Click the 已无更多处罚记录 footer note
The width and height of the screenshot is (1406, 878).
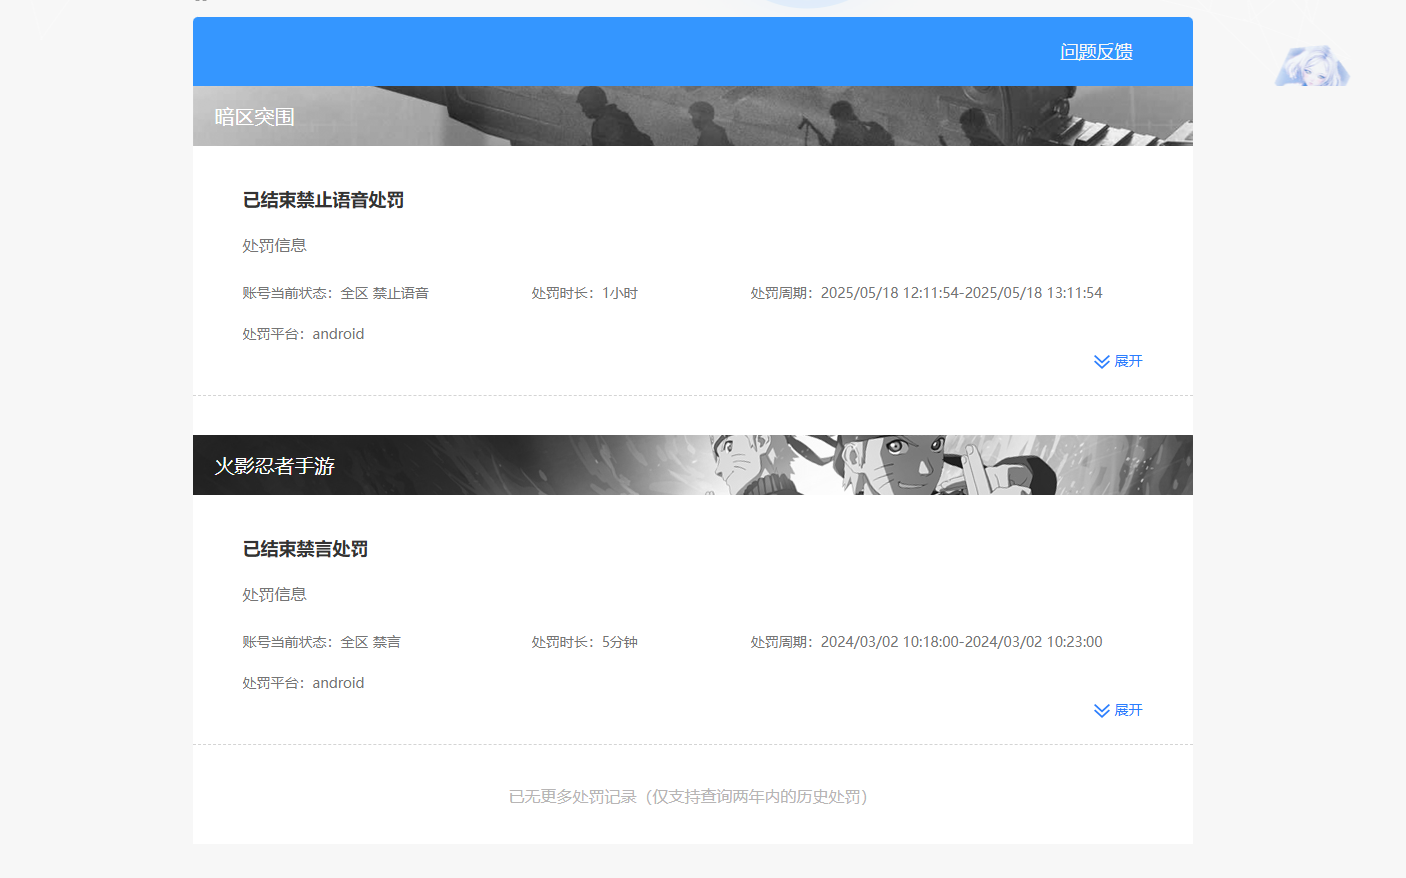pyautogui.click(x=688, y=797)
